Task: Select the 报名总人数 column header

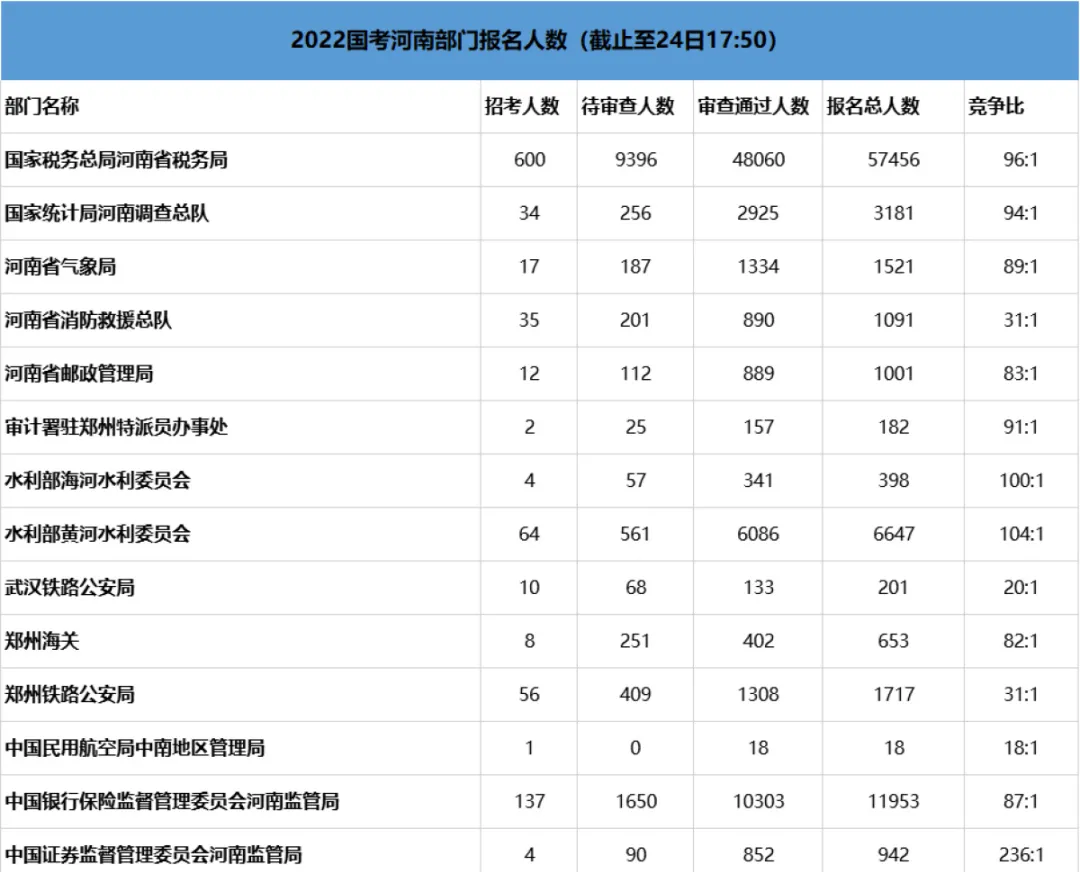Action: click(x=873, y=106)
